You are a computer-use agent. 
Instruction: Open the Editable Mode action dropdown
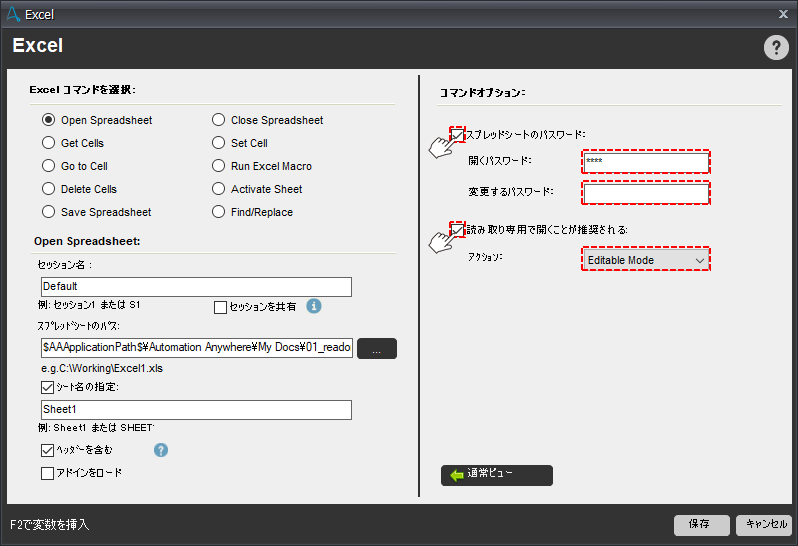point(646,260)
